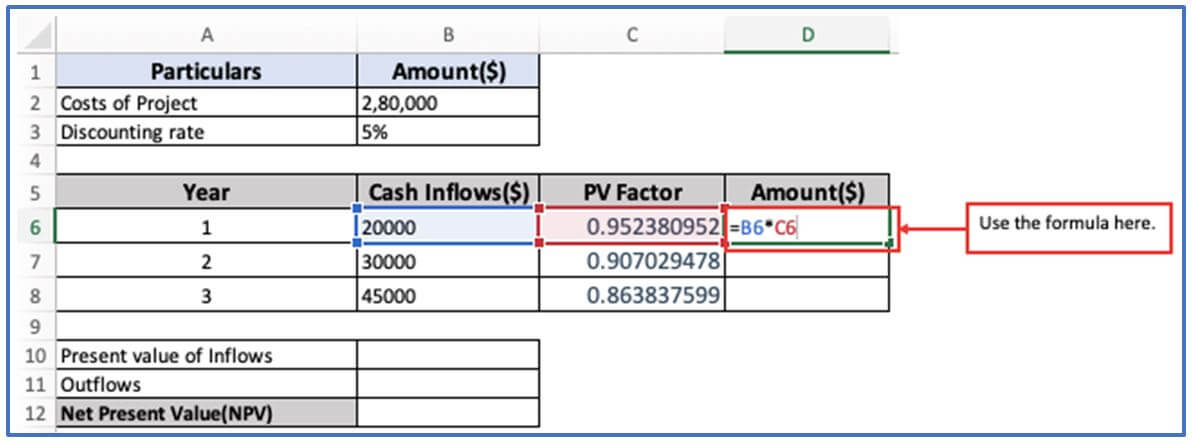Select the 0.907029478 PV factor cell
Image resolution: width=1192 pixels, height=444 pixels.
pos(632,262)
